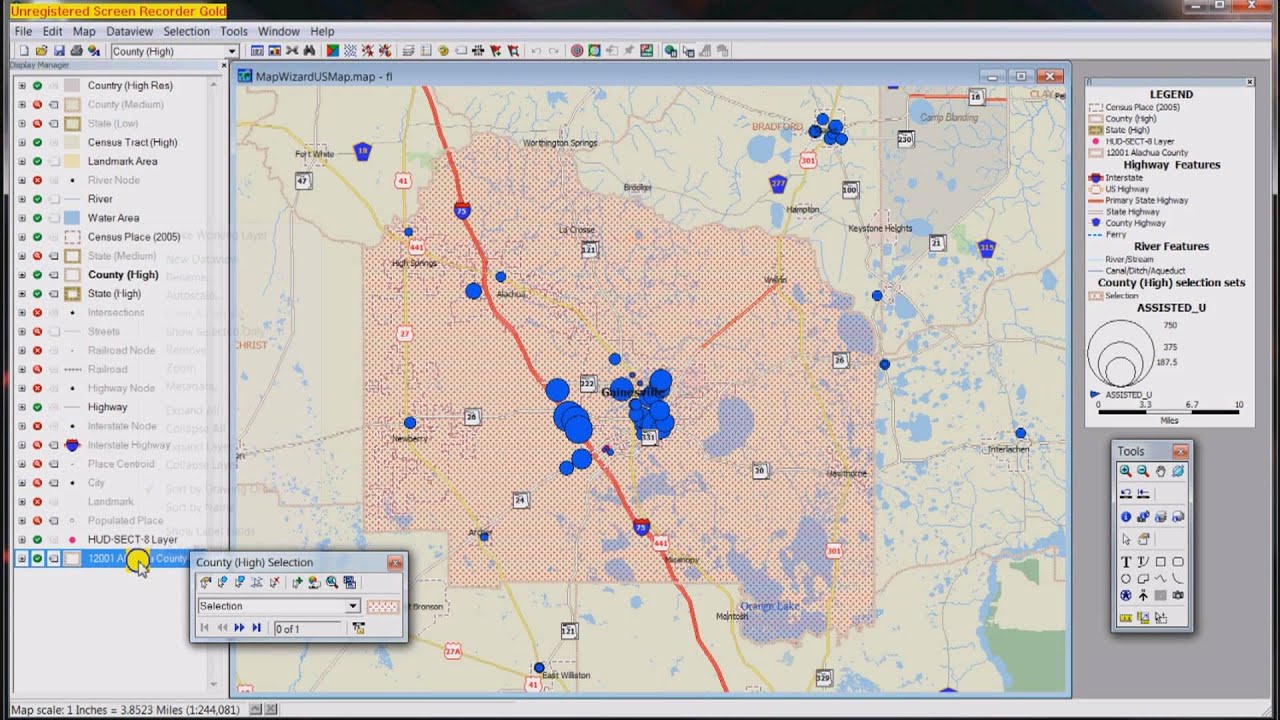The image size is (1280, 720).
Task: Open the Selection set dropdown
Action: click(352, 606)
